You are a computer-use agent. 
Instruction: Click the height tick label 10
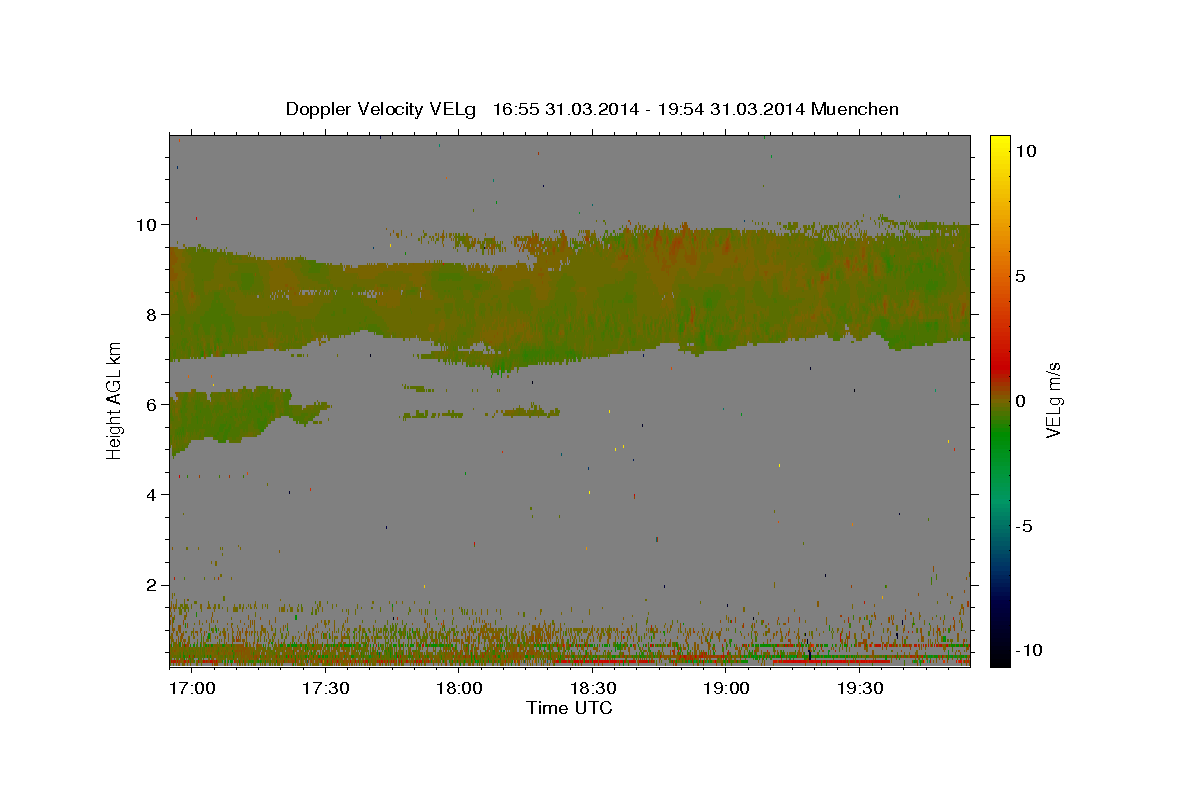pyautogui.click(x=148, y=224)
